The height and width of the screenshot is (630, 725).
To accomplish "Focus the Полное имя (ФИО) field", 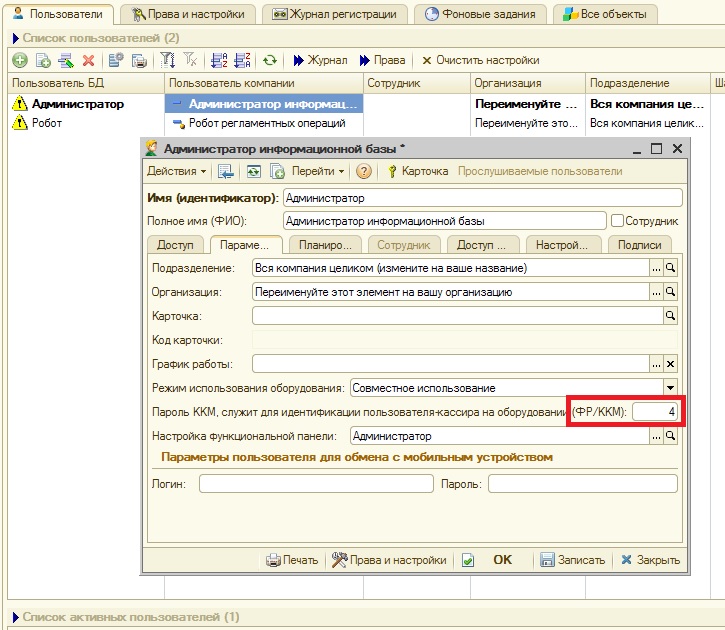I will pos(444,221).
